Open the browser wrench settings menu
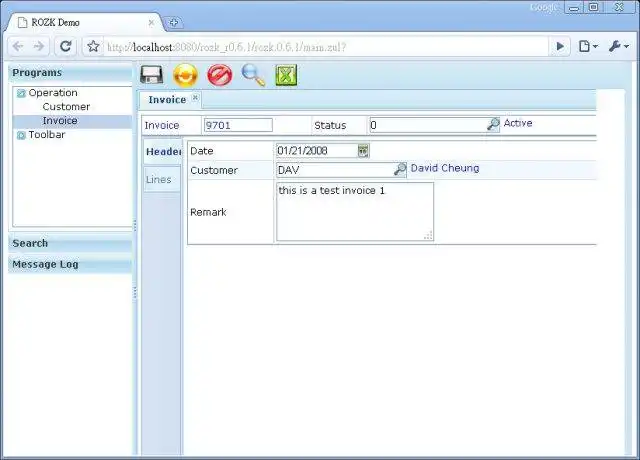640x460 pixels. pyautogui.click(x=619, y=47)
